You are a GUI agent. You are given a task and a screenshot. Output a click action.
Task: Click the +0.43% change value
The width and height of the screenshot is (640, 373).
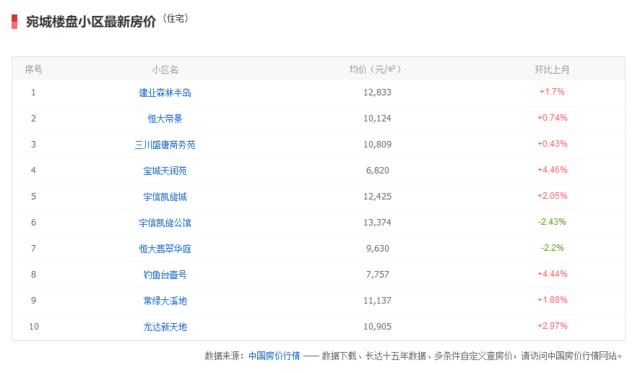click(552, 144)
